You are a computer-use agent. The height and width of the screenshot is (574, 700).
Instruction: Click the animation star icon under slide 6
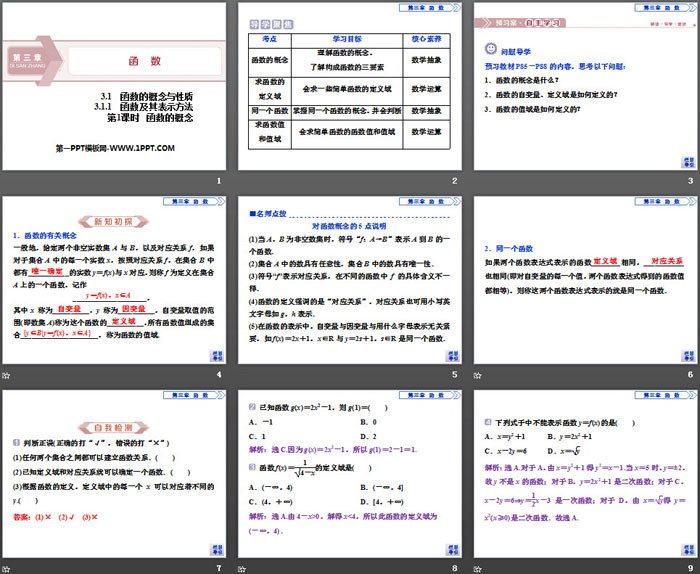click(477, 375)
